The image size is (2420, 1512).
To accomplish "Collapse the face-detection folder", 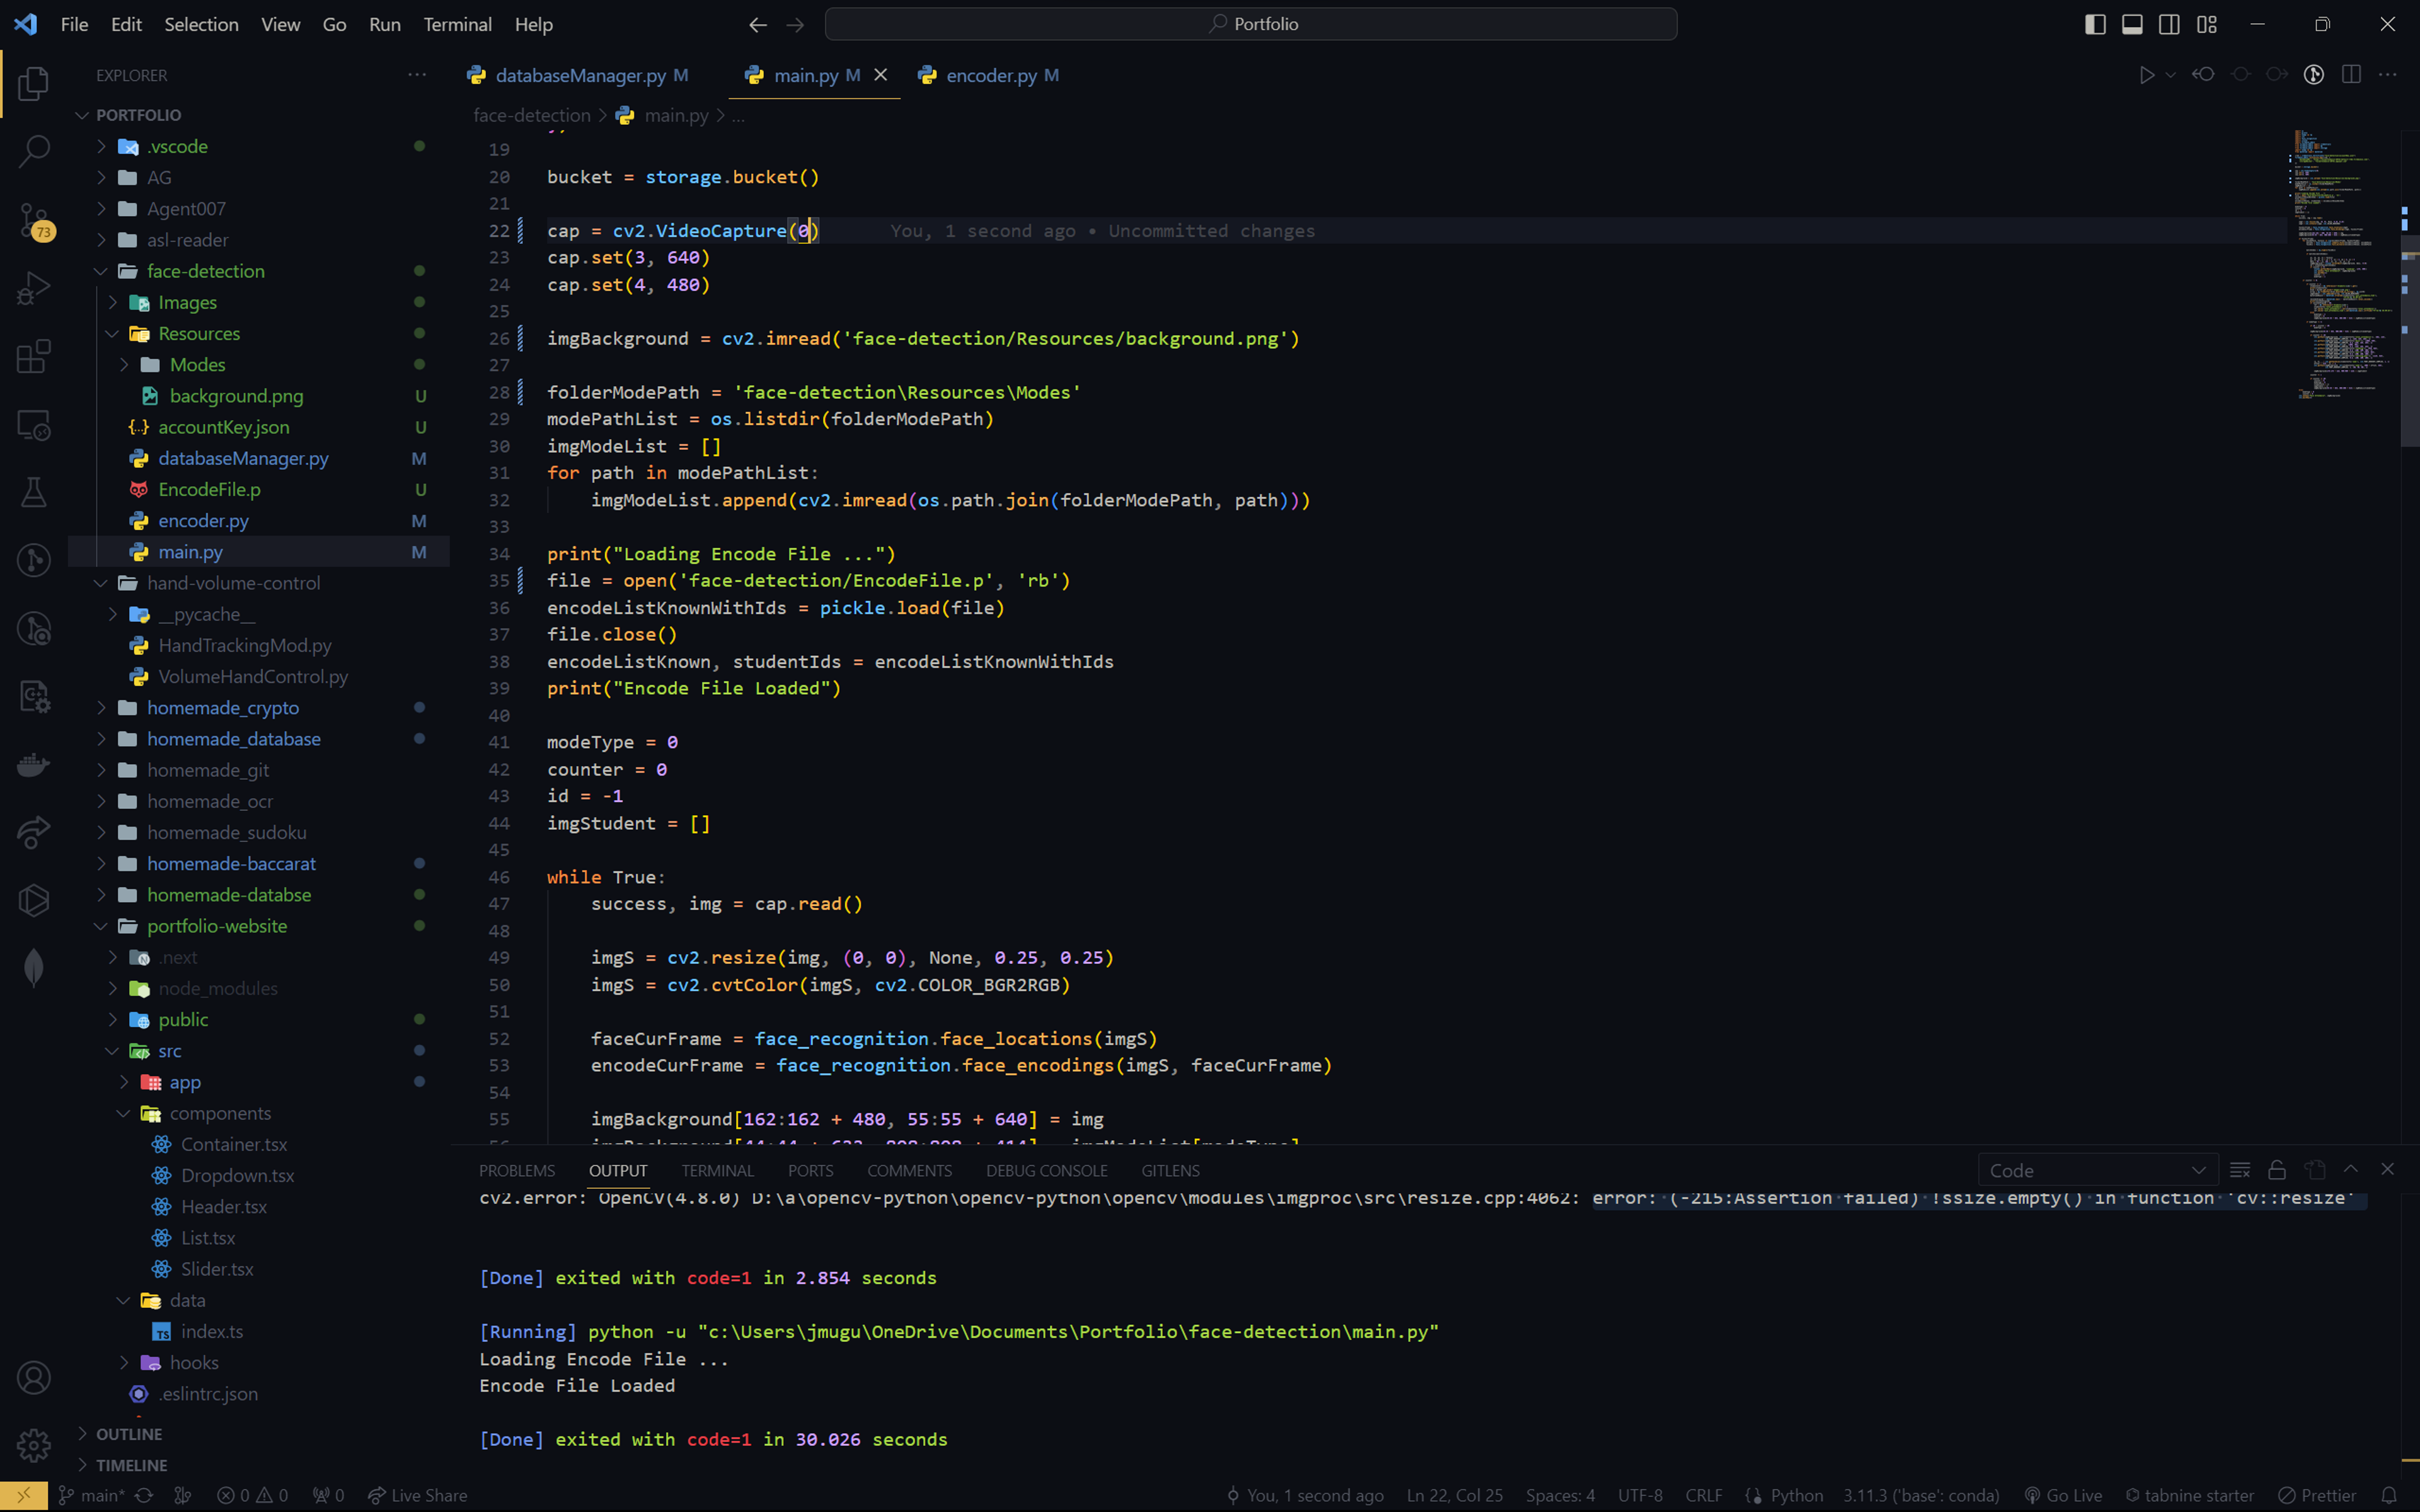I will (x=258, y=271).
